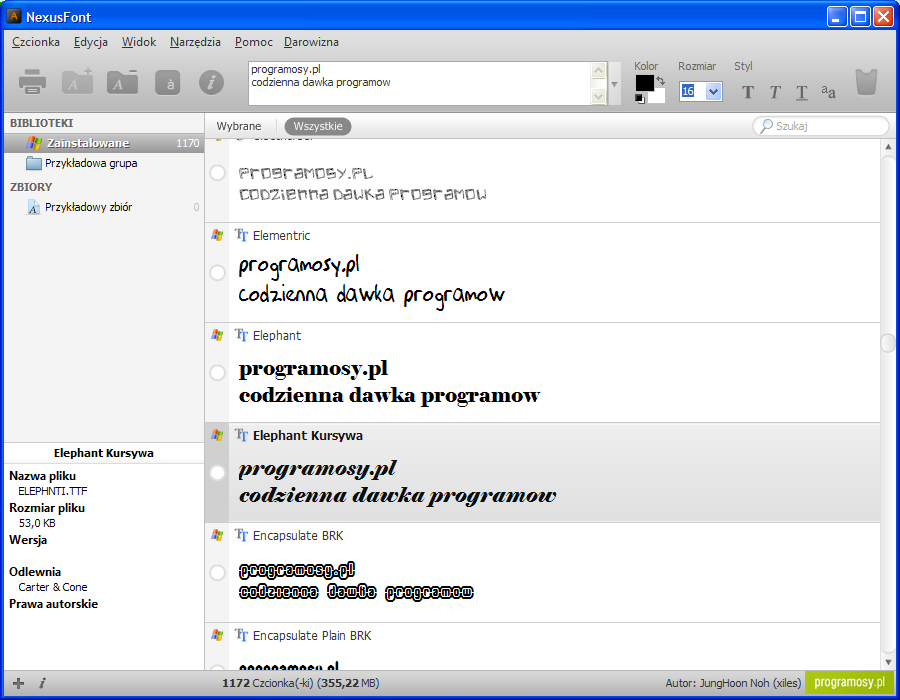Reset to default colors small icon
Screen dimensions: 900x700
coord(639,99)
